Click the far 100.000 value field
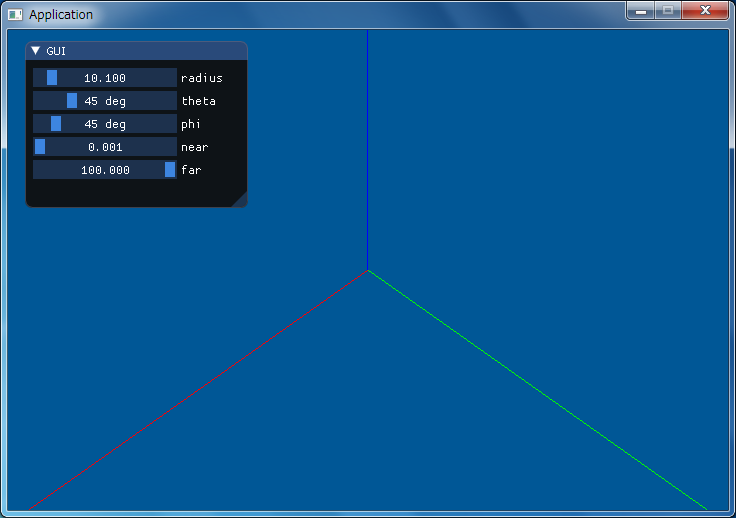The width and height of the screenshot is (736, 518). (x=105, y=169)
